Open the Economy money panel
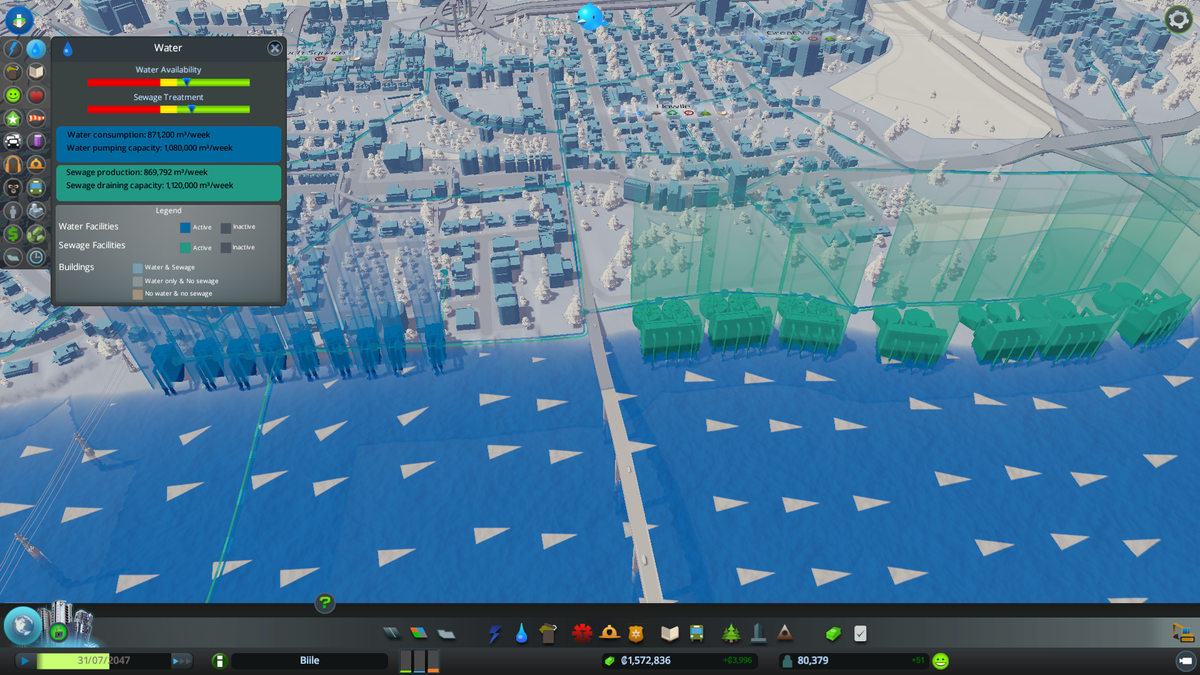 [833, 634]
